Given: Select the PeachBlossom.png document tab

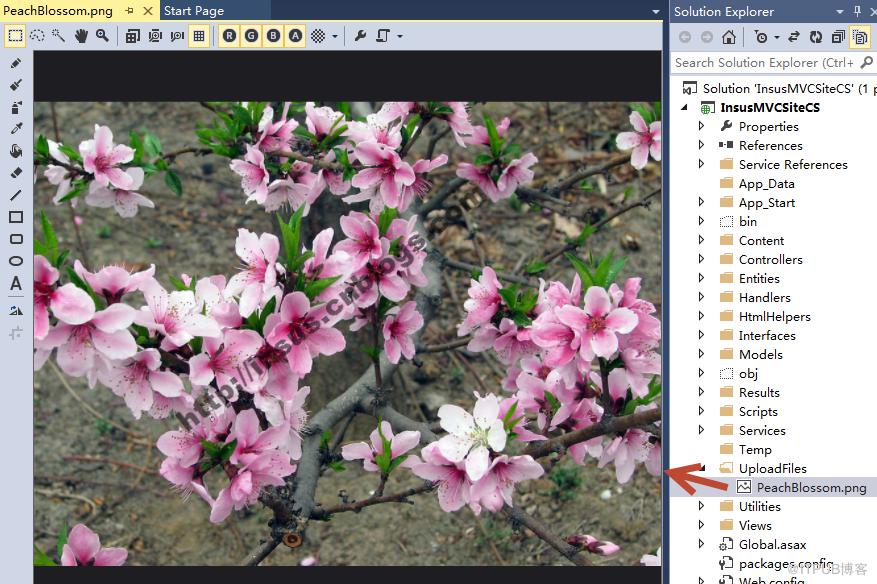Looking at the screenshot, I should pyautogui.click(x=58, y=11).
